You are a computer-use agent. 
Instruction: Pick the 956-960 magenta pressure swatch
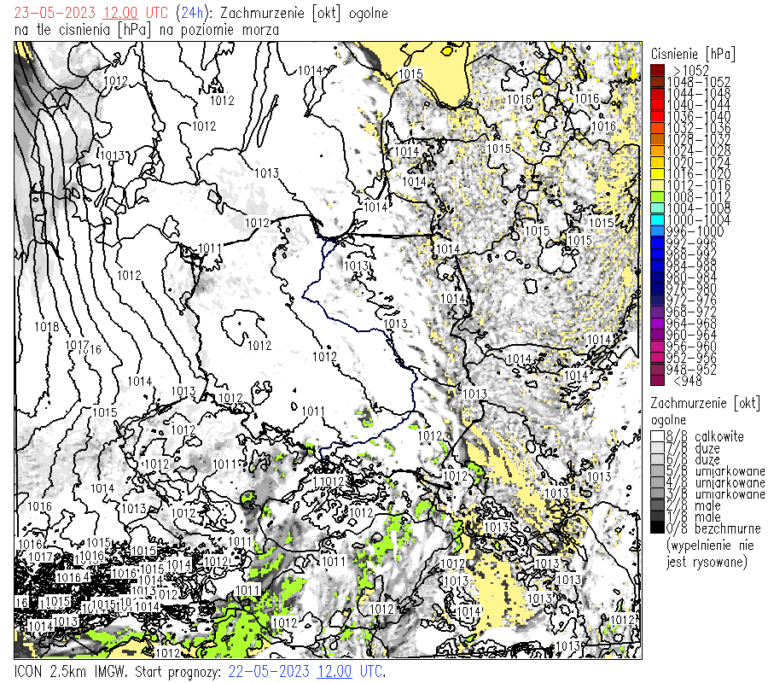click(657, 346)
